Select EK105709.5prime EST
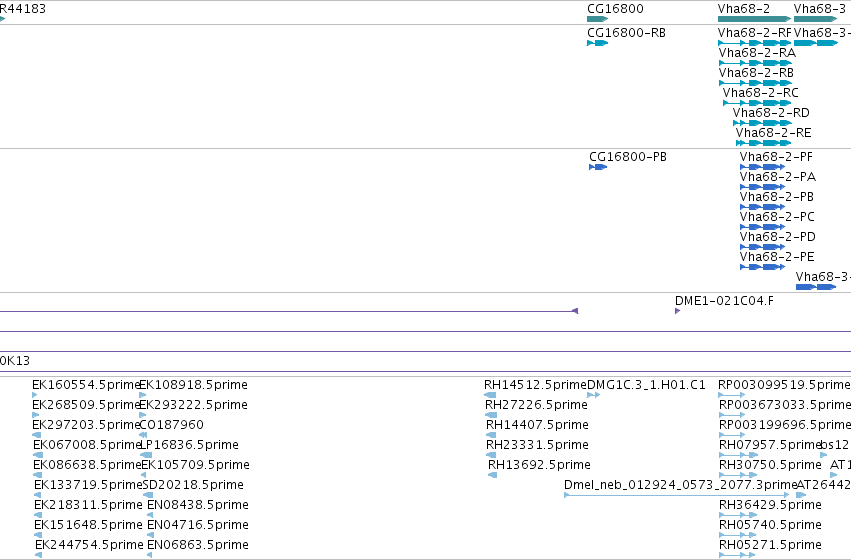 [195, 465]
